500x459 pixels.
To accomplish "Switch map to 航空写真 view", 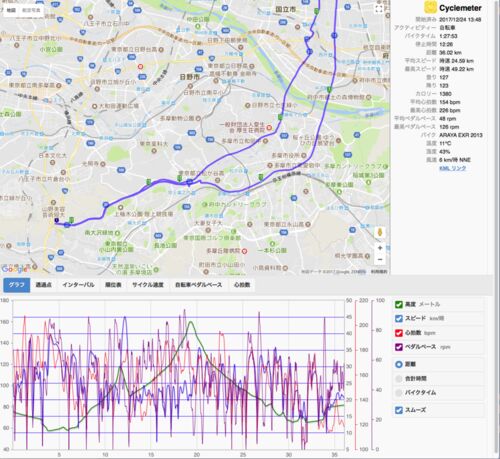I will 31,10.
